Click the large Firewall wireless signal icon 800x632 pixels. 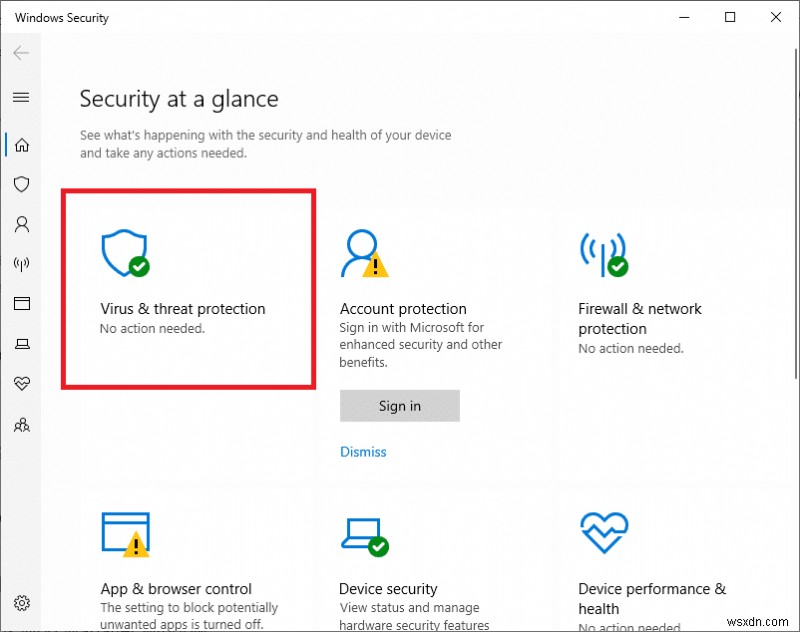(x=602, y=254)
